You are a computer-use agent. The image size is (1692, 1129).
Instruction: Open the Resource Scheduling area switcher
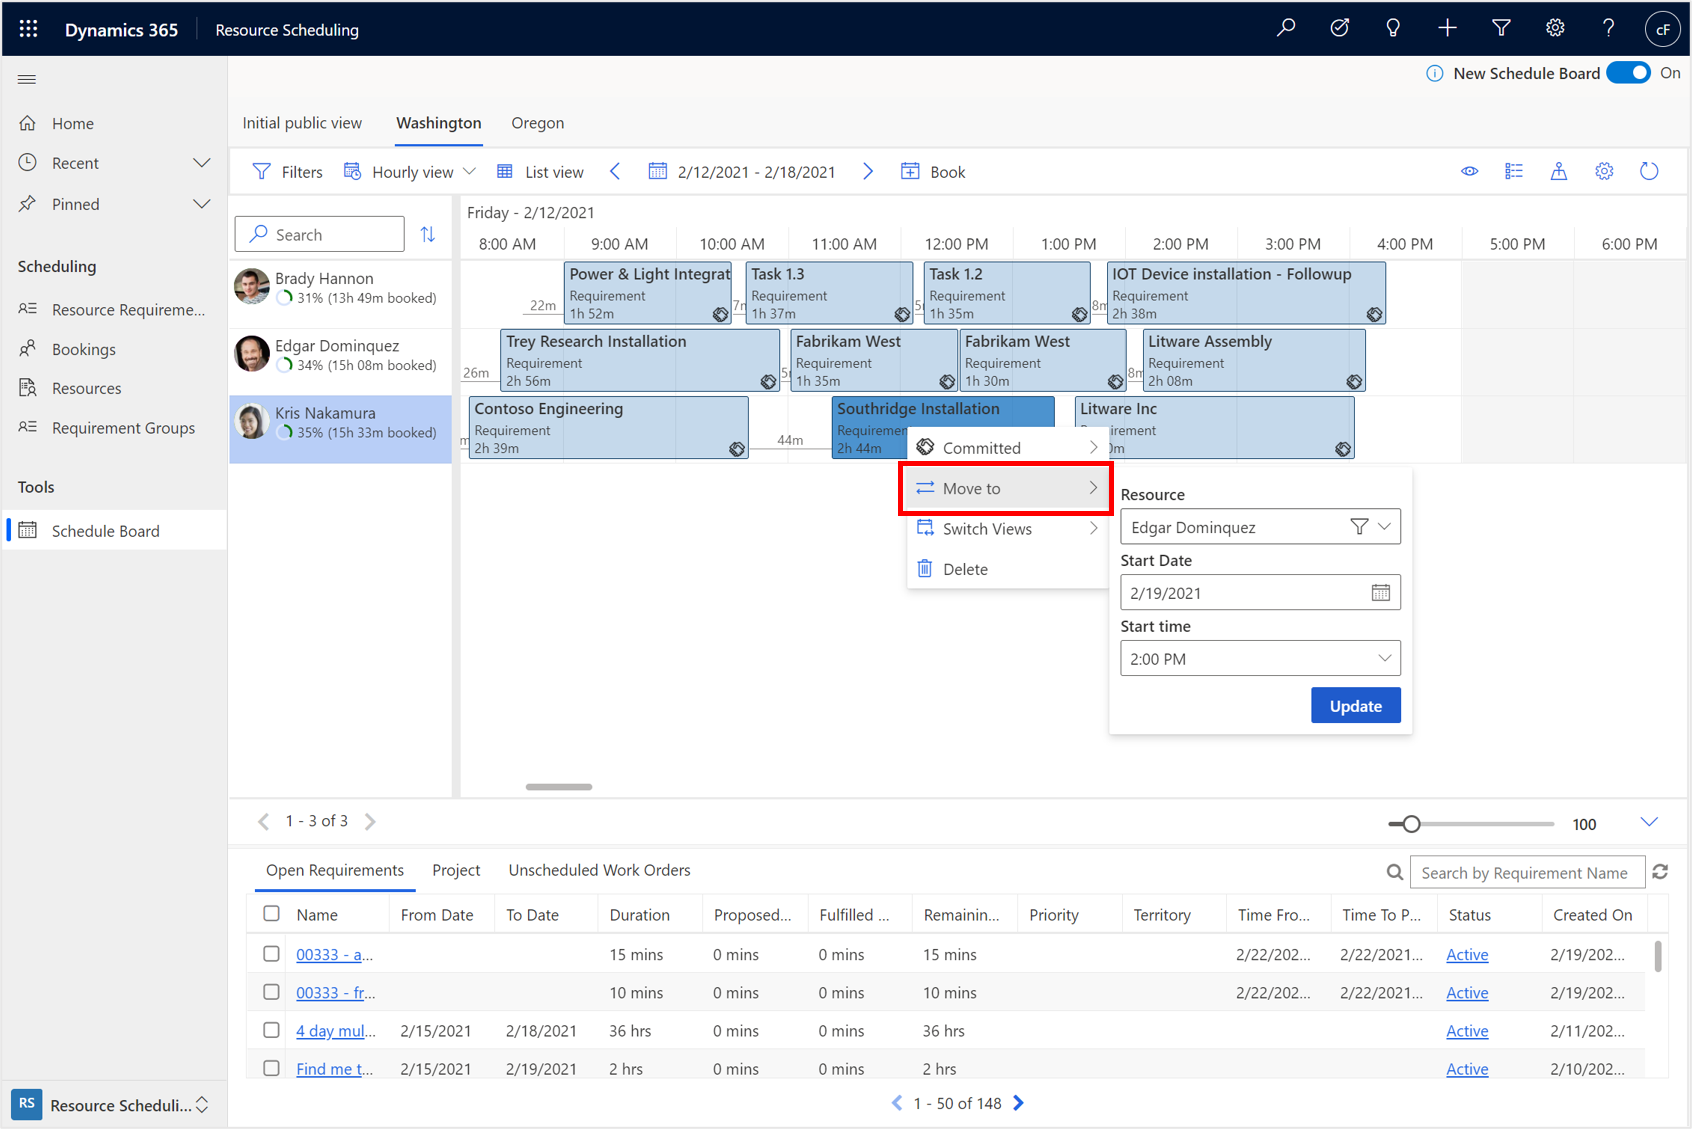[113, 1104]
